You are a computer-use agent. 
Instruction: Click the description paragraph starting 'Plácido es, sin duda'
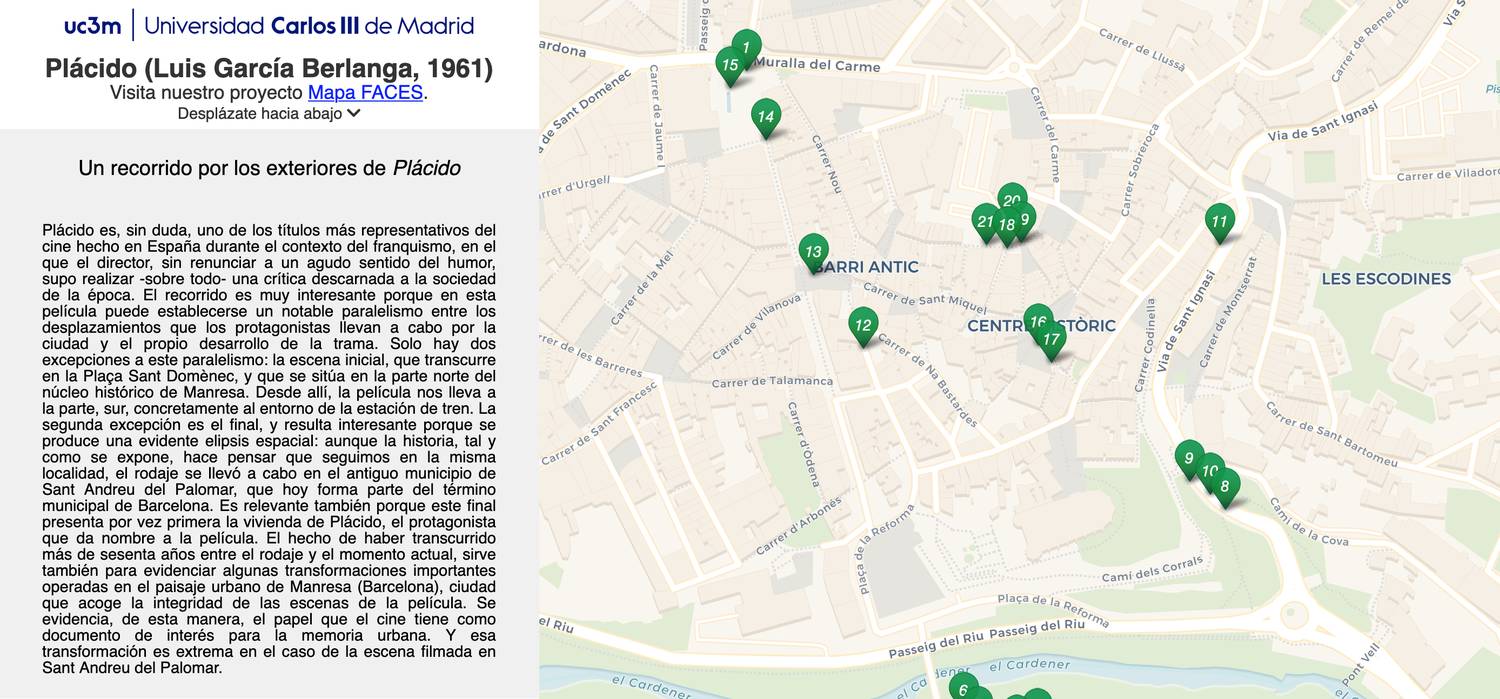[269, 449]
